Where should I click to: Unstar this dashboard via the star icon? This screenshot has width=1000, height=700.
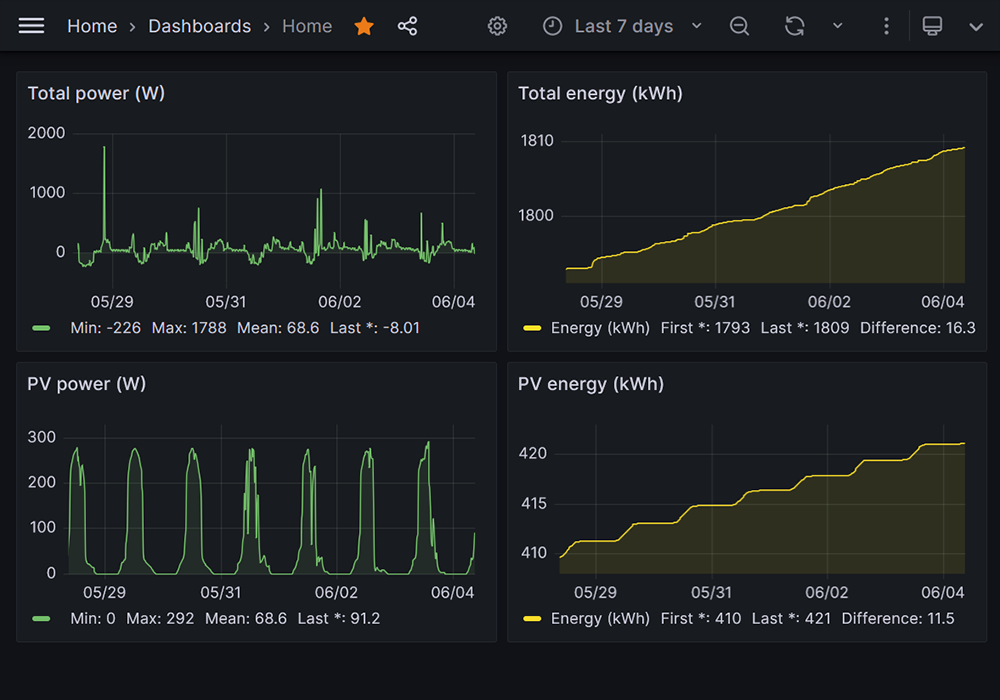364,27
